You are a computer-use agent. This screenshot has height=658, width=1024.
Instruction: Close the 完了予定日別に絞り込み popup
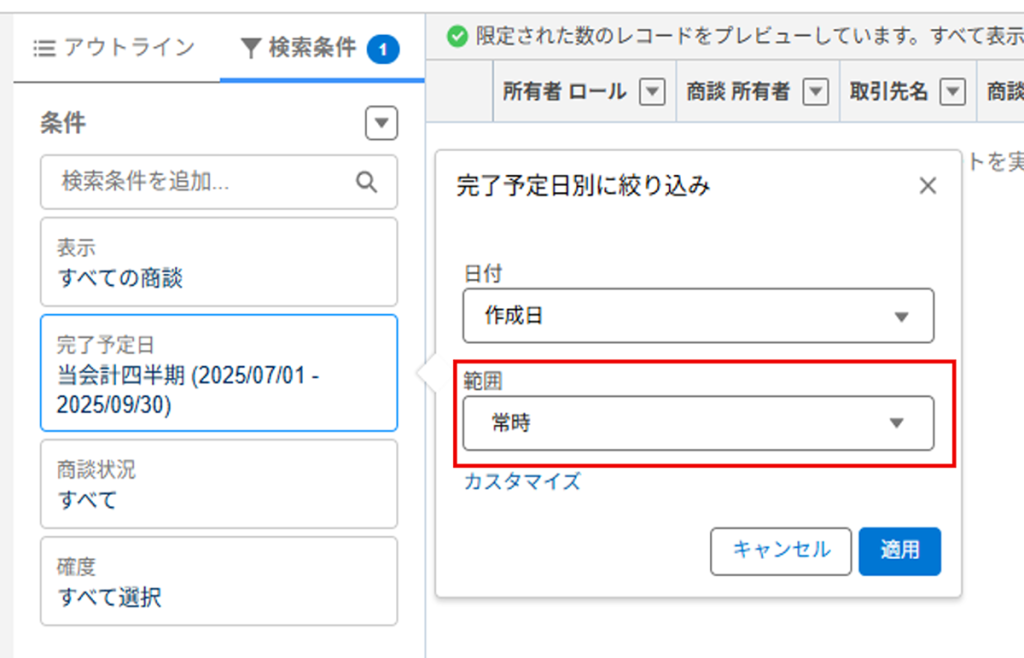(x=927, y=186)
